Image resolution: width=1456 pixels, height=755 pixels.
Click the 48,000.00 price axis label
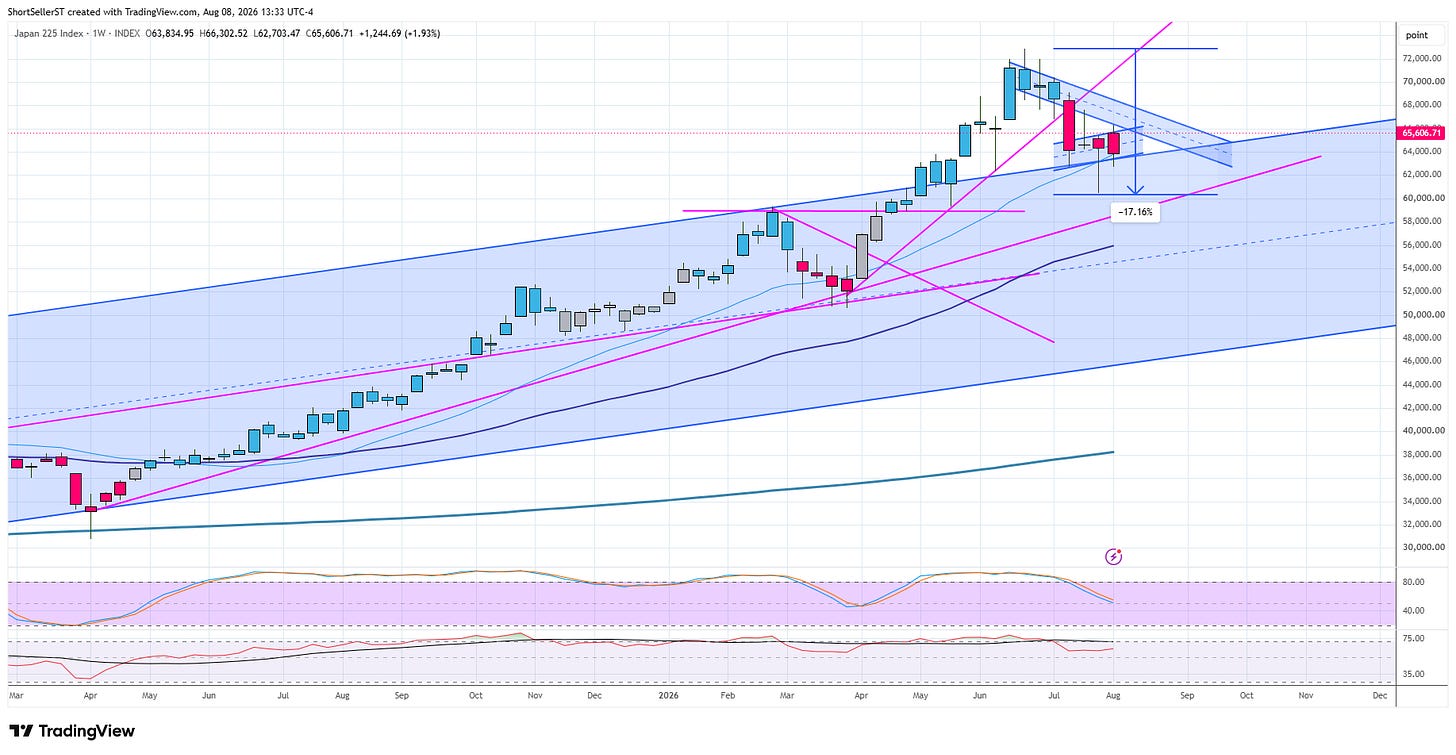[1421, 337]
